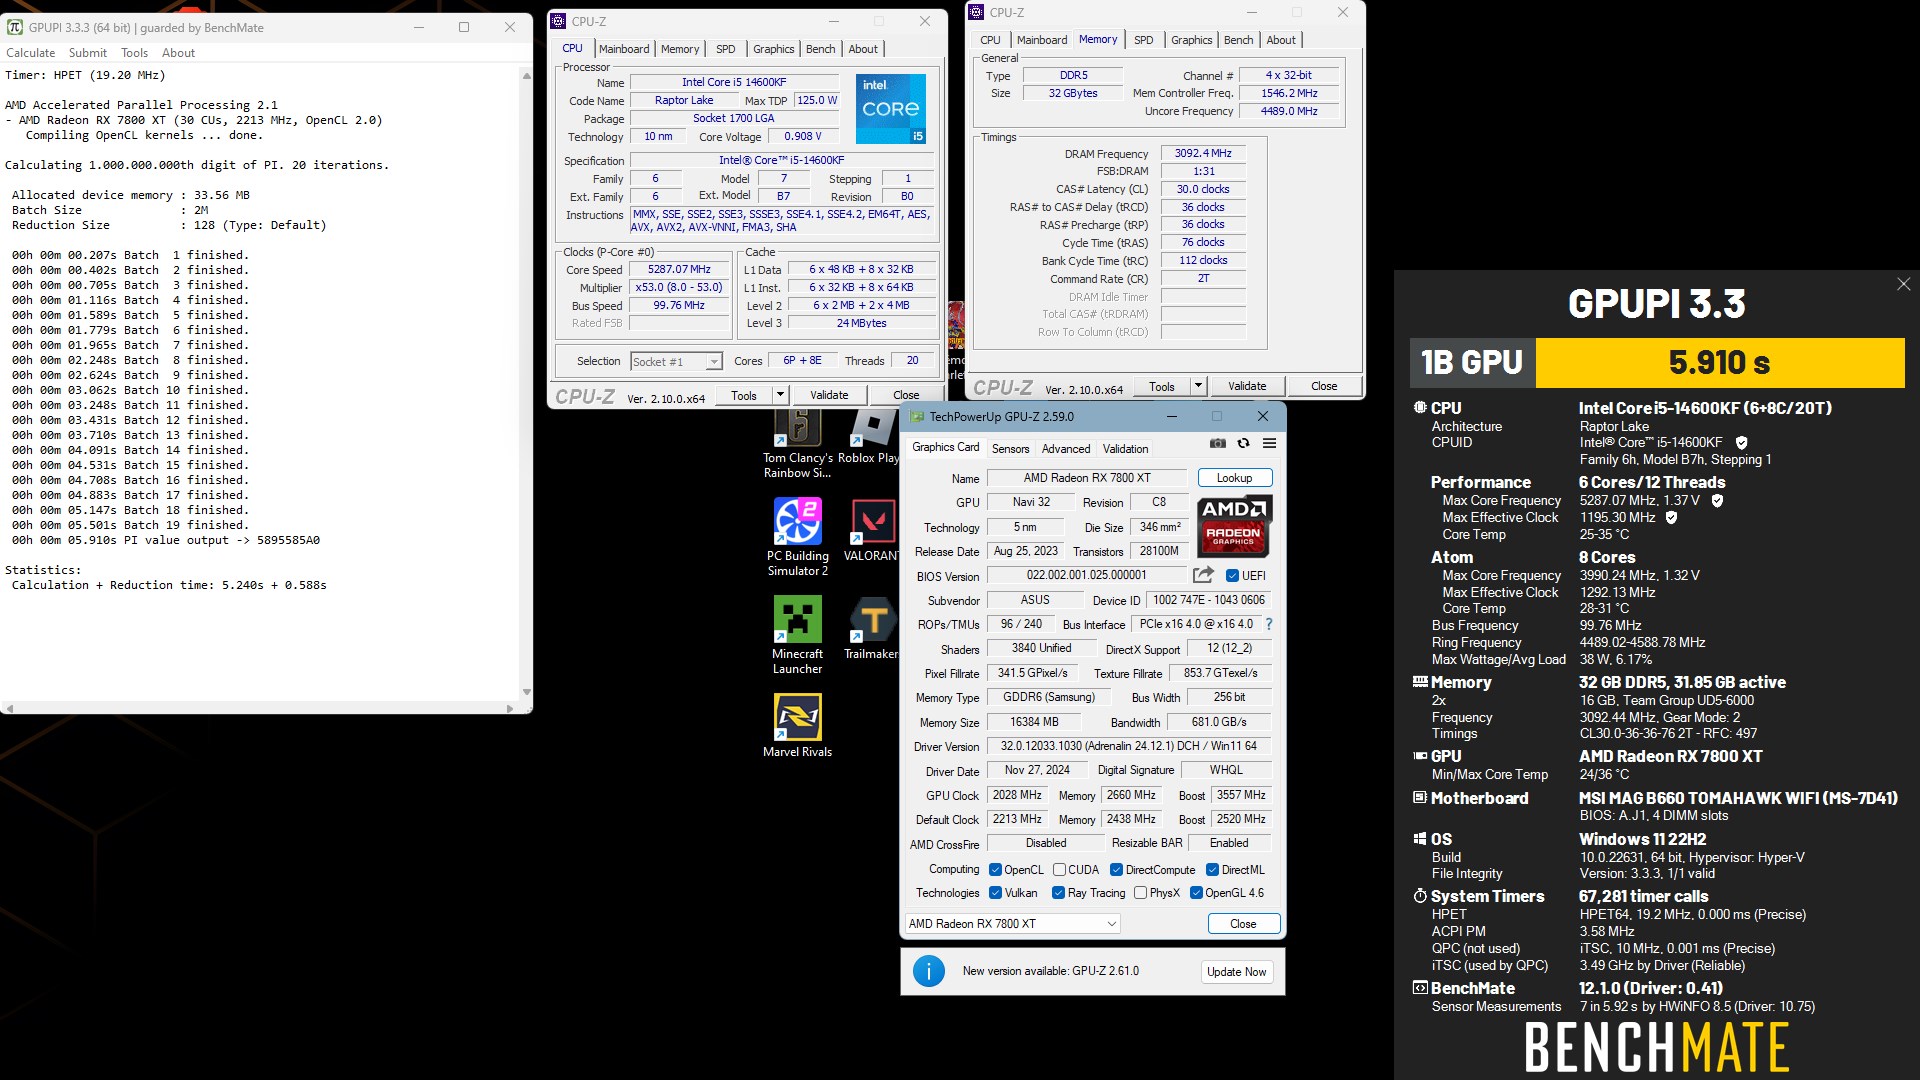Click GPUPI vertical scrollbar down arrow
This screenshot has width=1920, height=1080.
526,692
